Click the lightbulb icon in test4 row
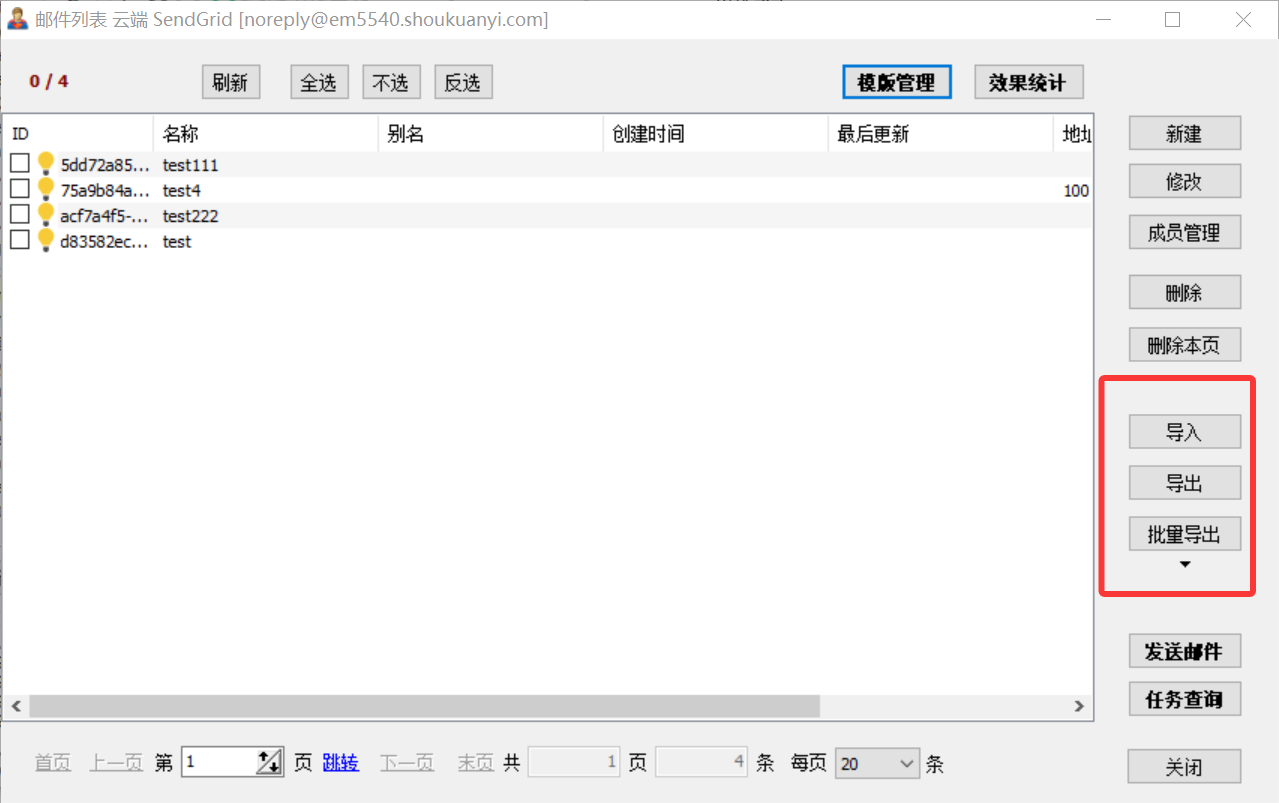The width and height of the screenshot is (1279, 803). pyautogui.click(x=46, y=189)
